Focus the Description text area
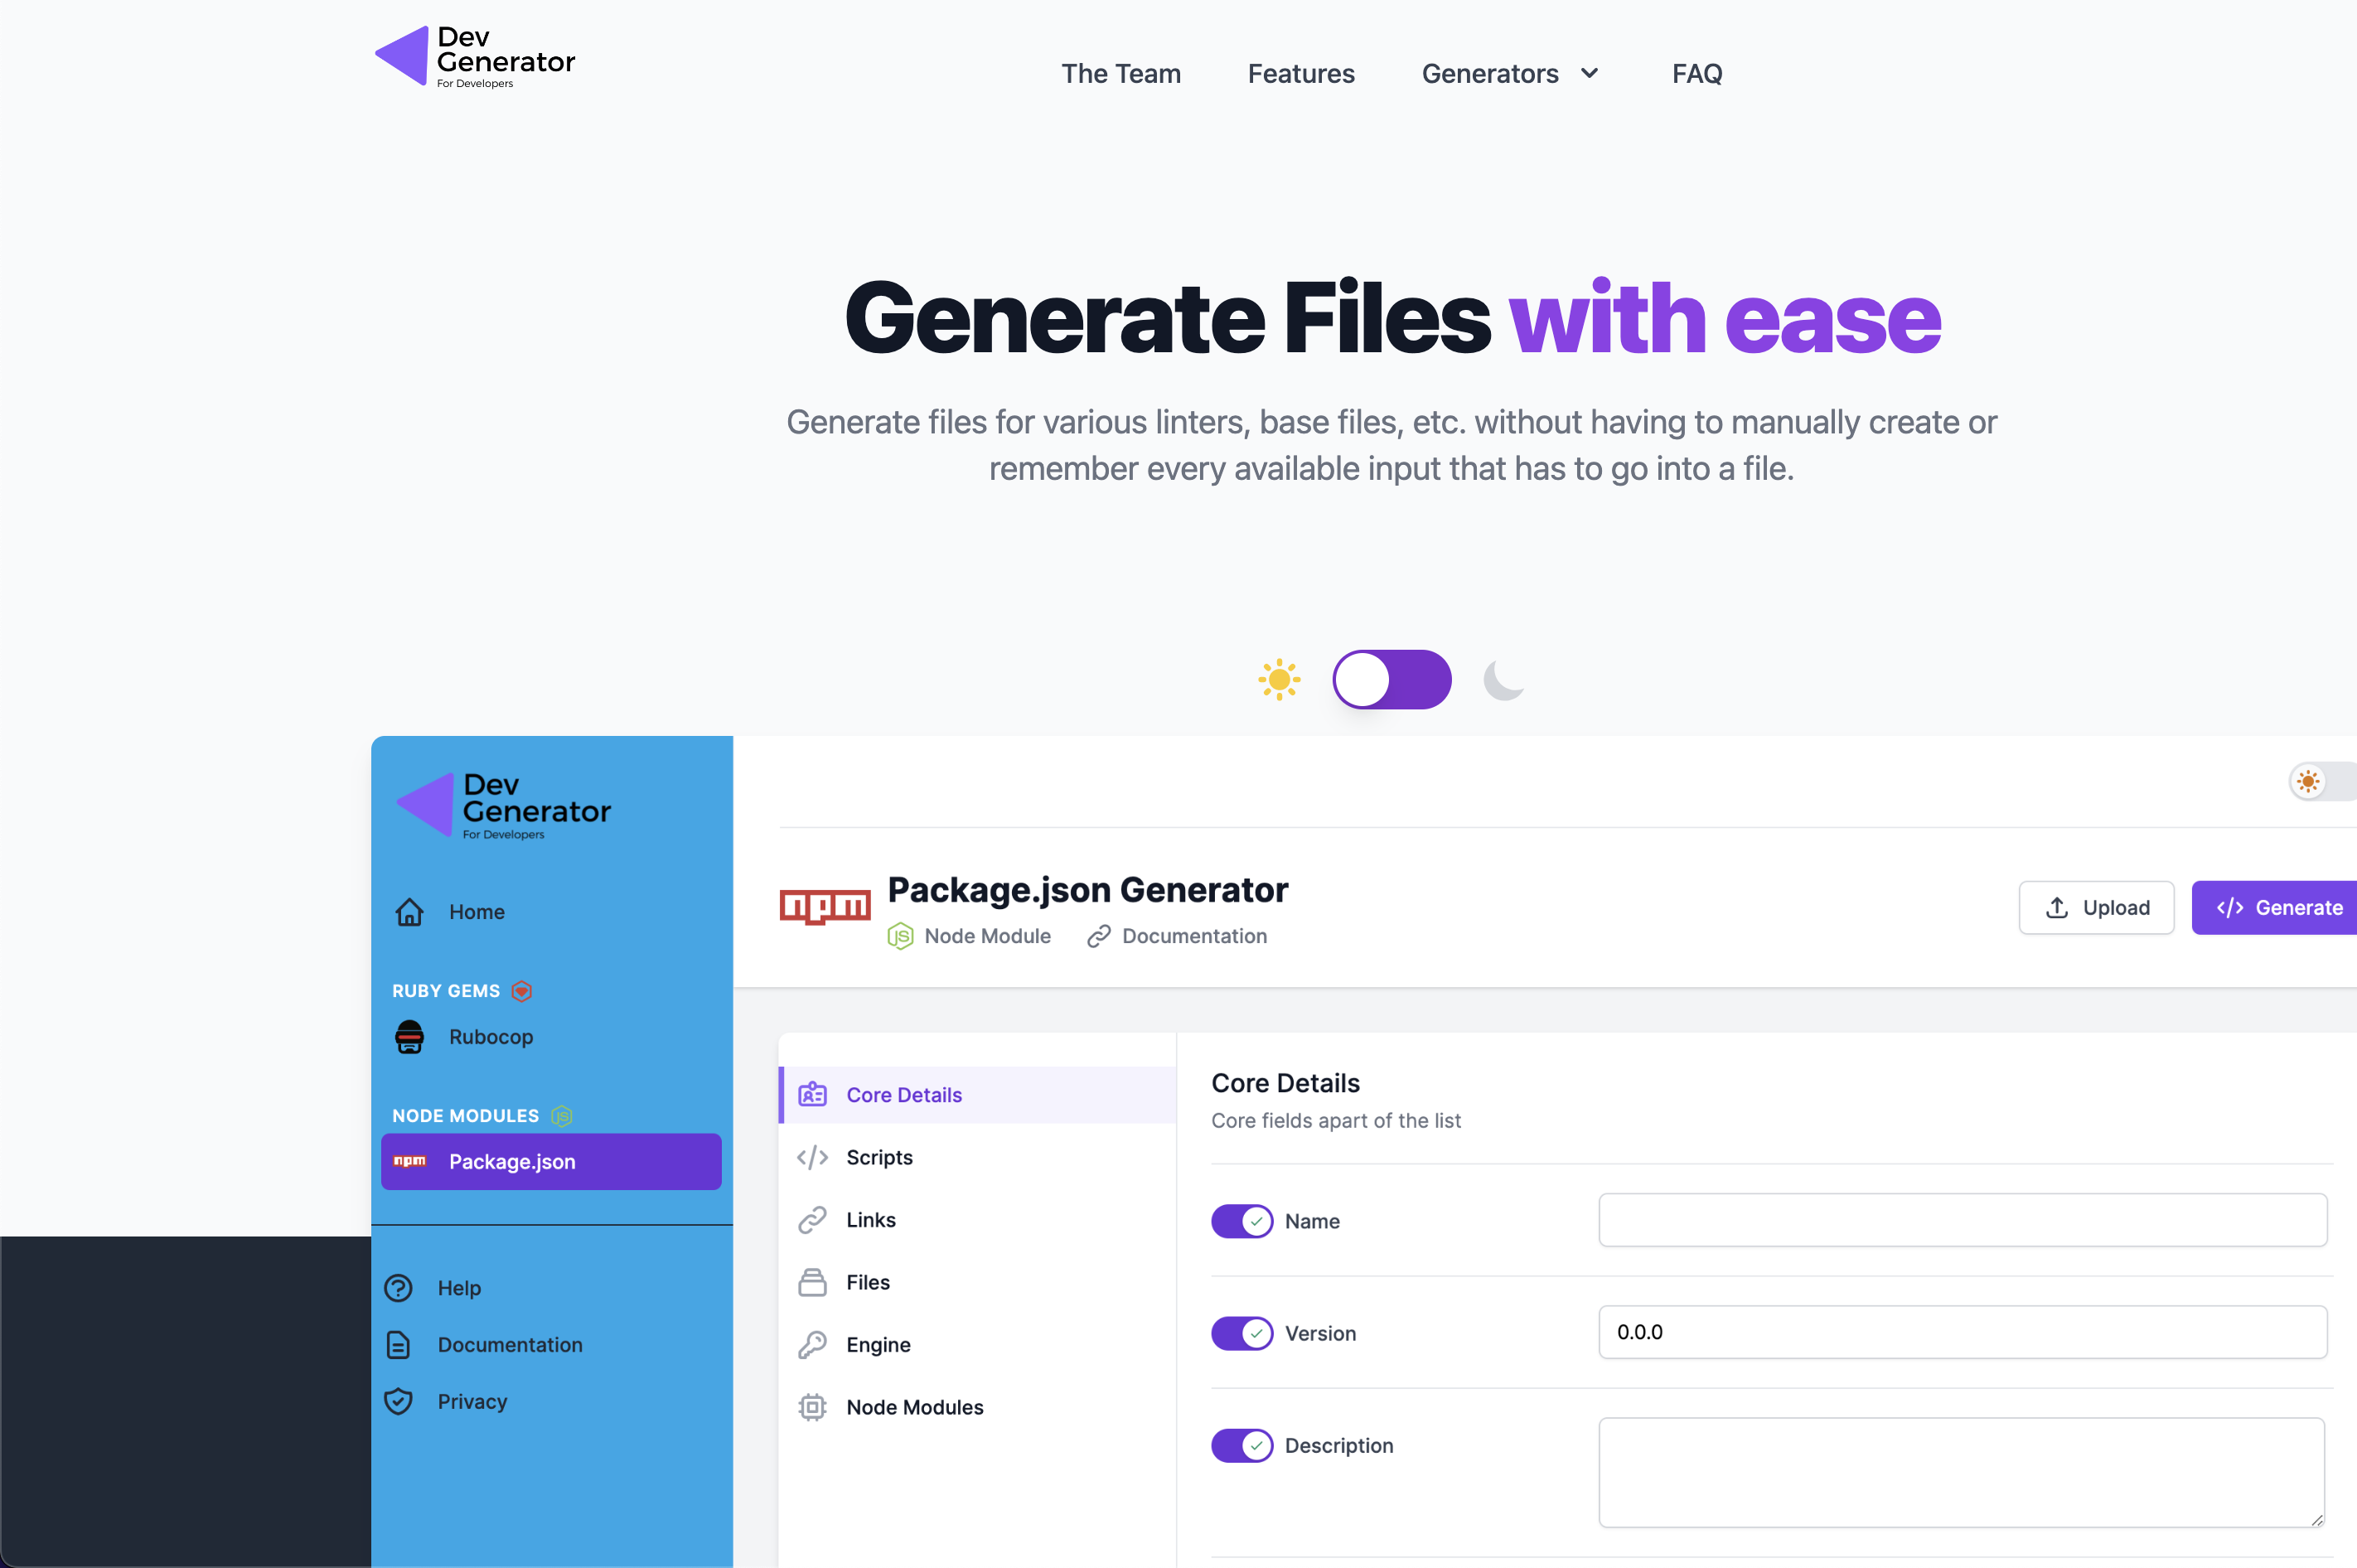Viewport: 2357px width, 1568px height. pyautogui.click(x=1962, y=1472)
